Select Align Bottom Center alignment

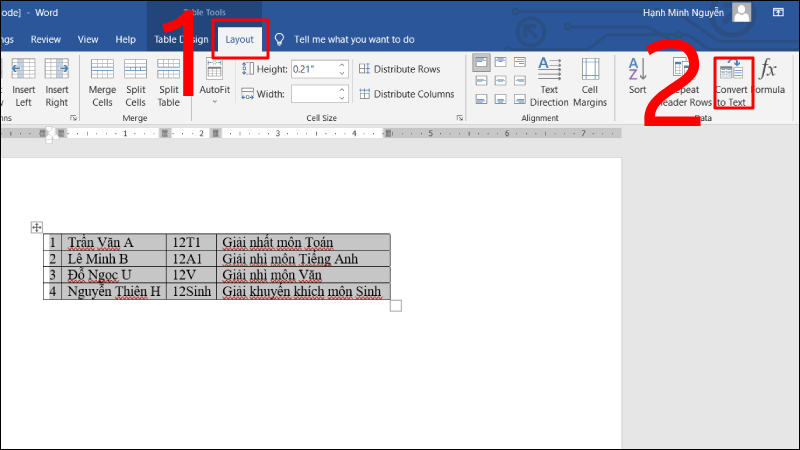coord(501,99)
